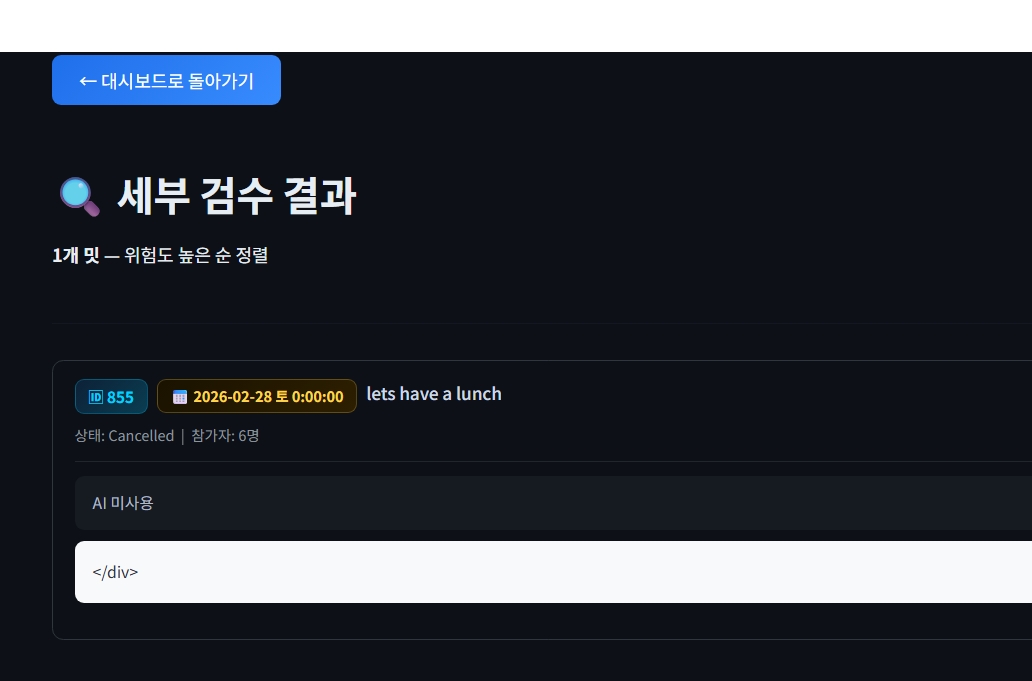Click the '</div>' text in the white box
The height and width of the screenshot is (681, 1032).
tap(115, 572)
